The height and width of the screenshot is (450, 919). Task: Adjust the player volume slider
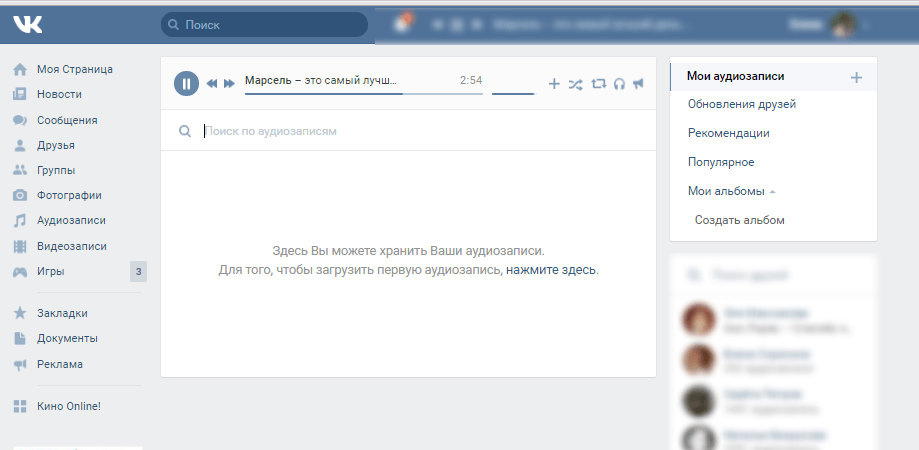pyautogui.click(x=513, y=93)
